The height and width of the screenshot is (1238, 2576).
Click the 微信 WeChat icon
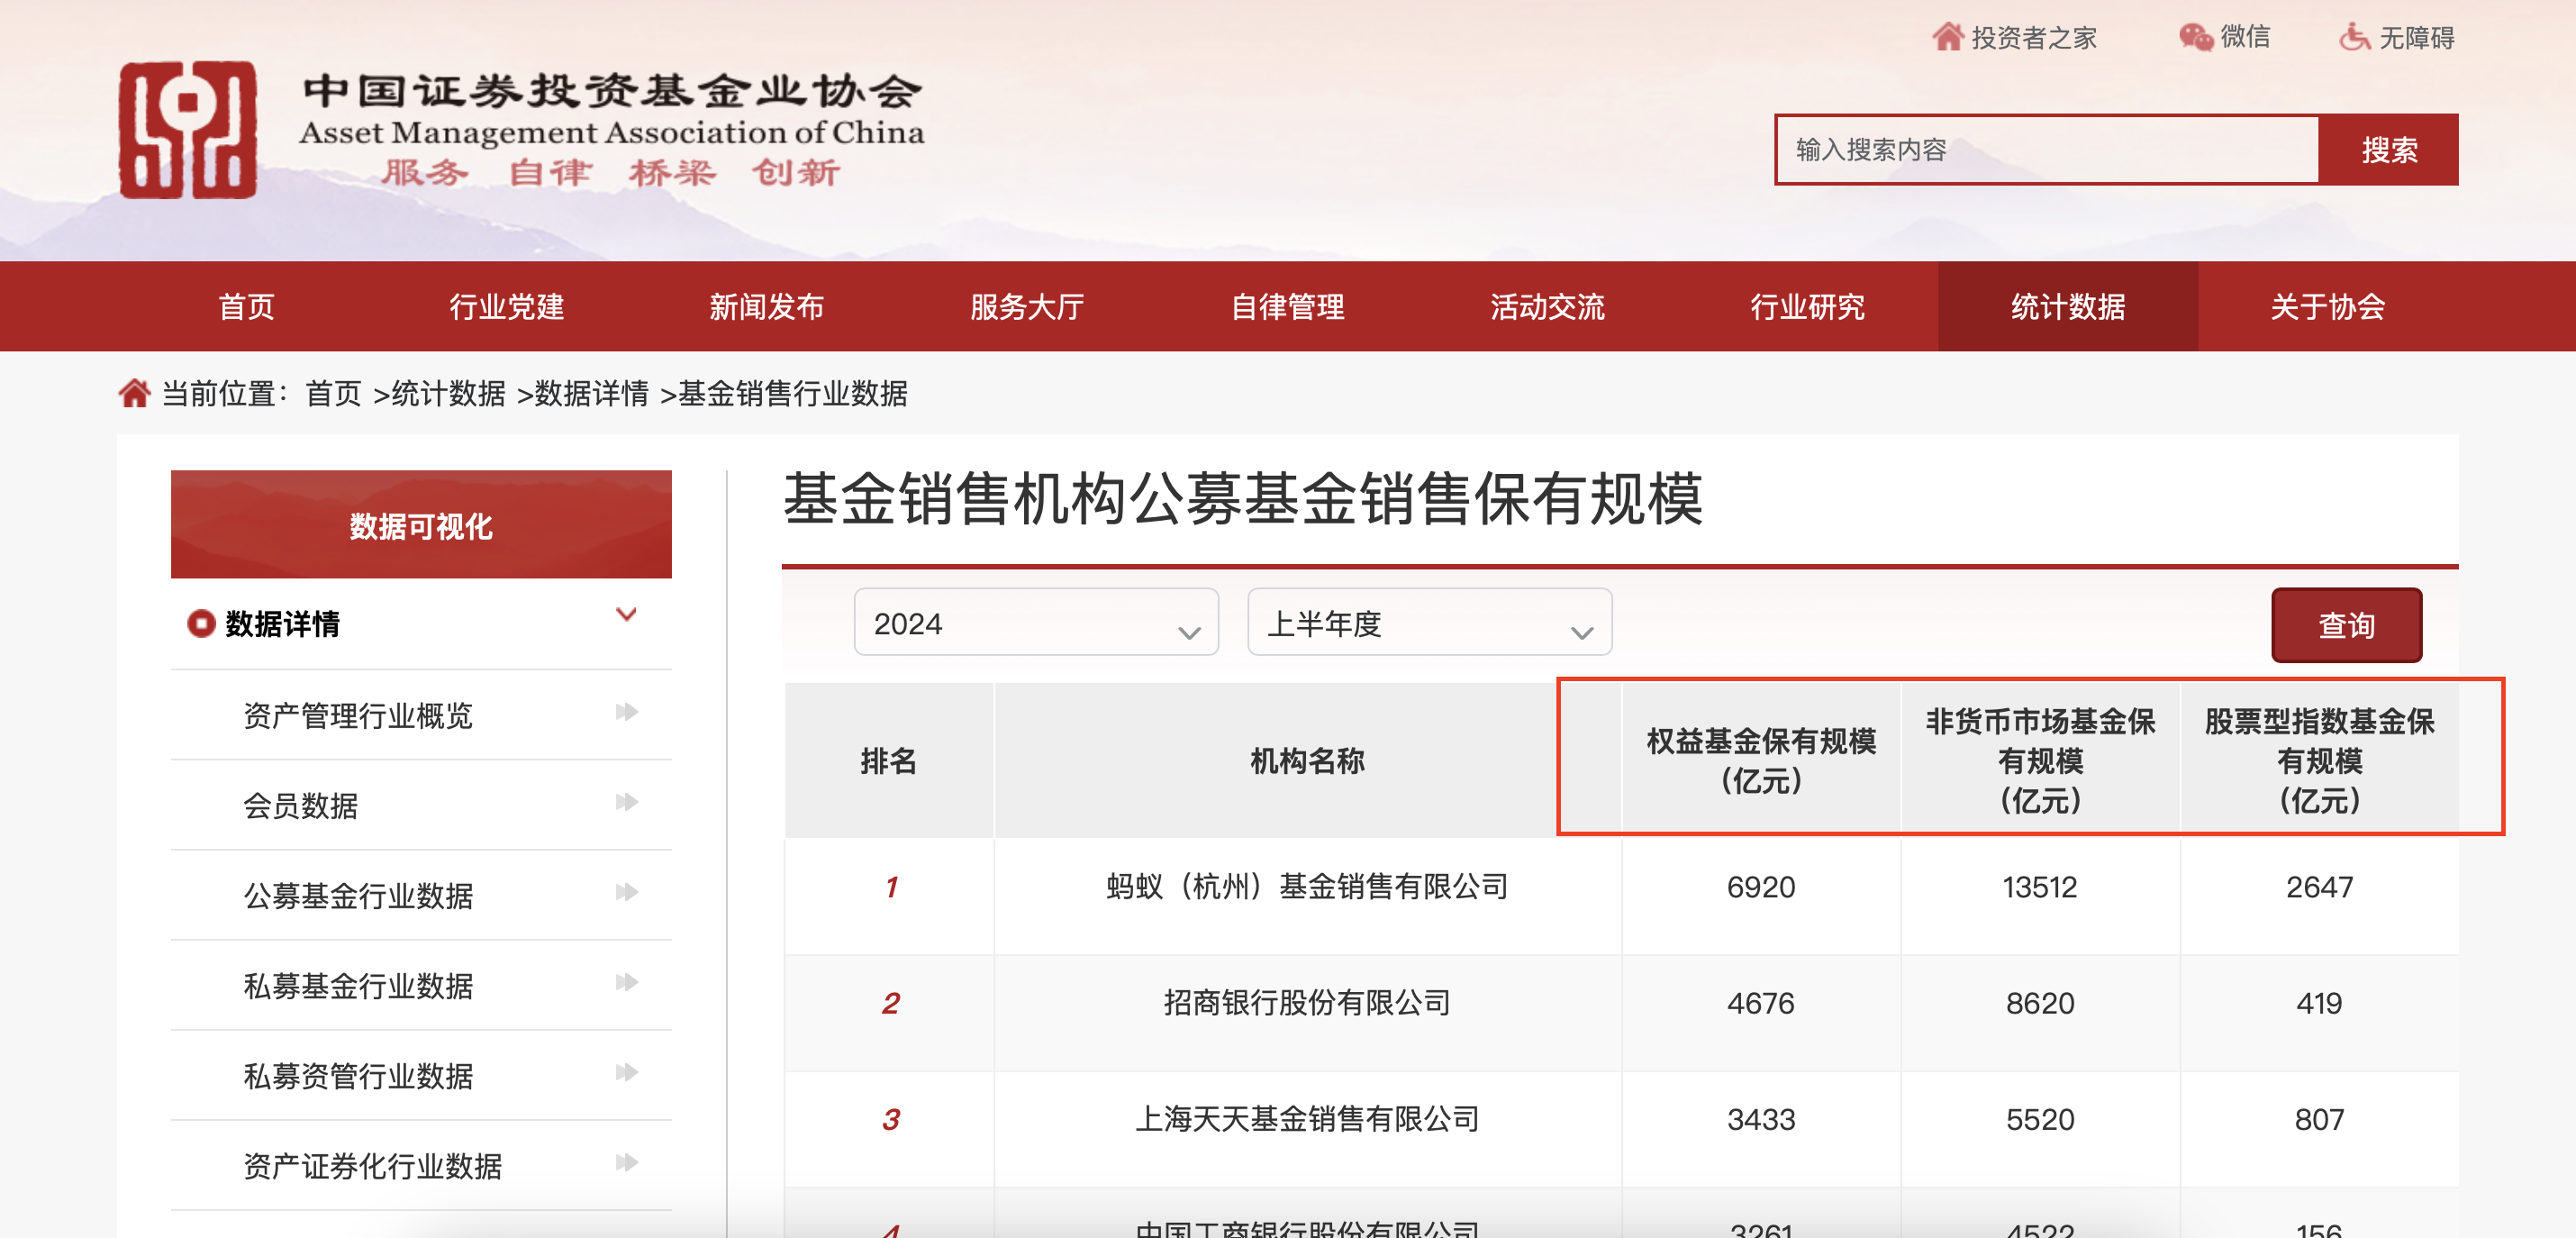[2195, 37]
